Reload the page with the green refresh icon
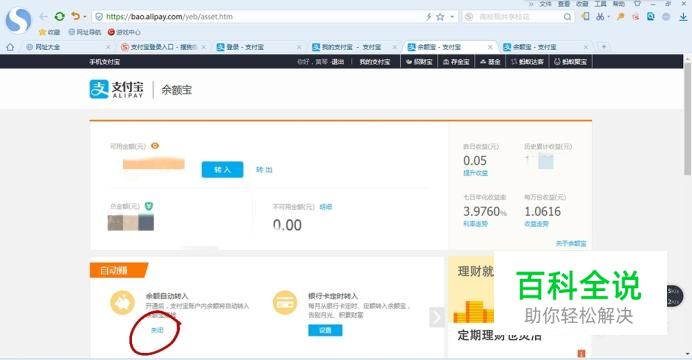The height and width of the screenshot is (360, 692). (x=59, y=17)
